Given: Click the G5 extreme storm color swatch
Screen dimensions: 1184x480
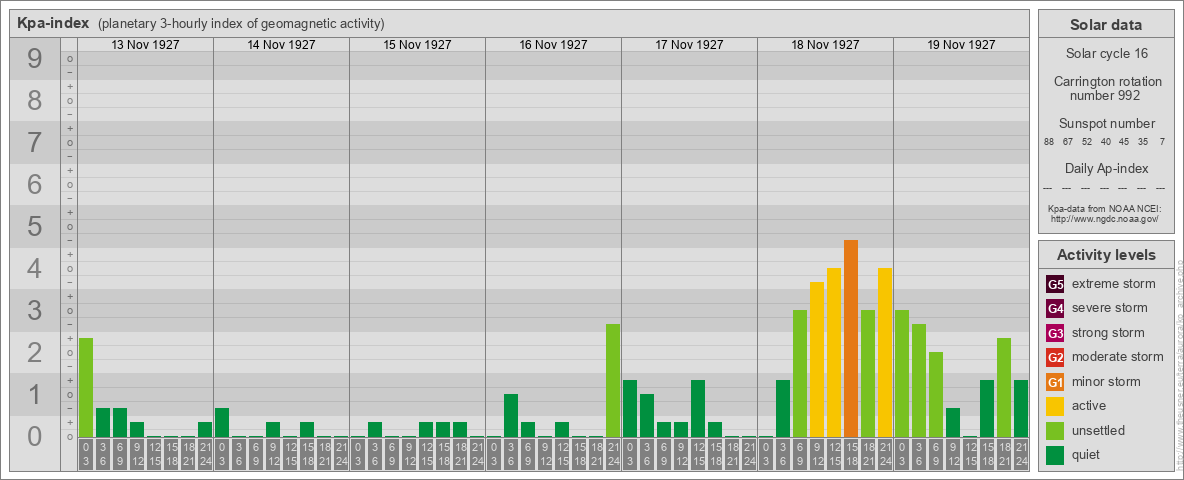Looking at the screenshot, I should [1055, 285].
